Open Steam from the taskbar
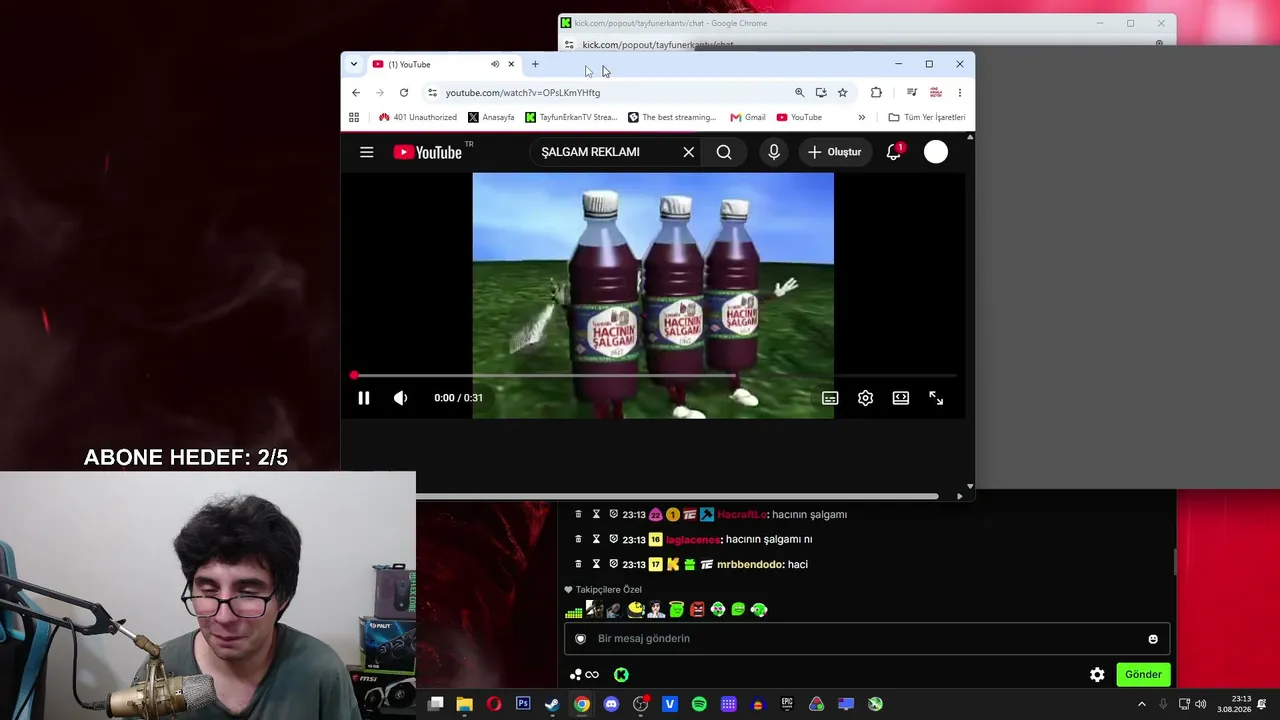Viewport: 1280px width, 720px height. tap(552, 704)
